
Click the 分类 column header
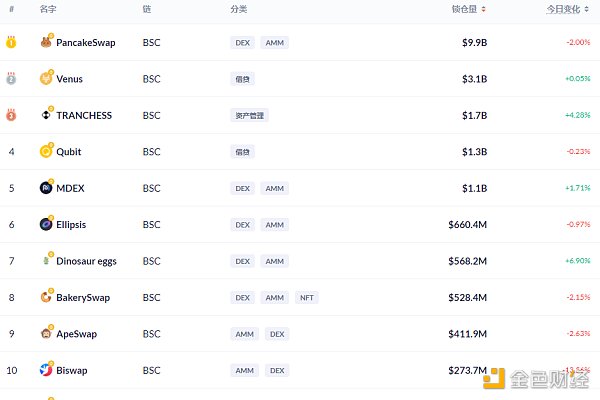pos(239,9)
